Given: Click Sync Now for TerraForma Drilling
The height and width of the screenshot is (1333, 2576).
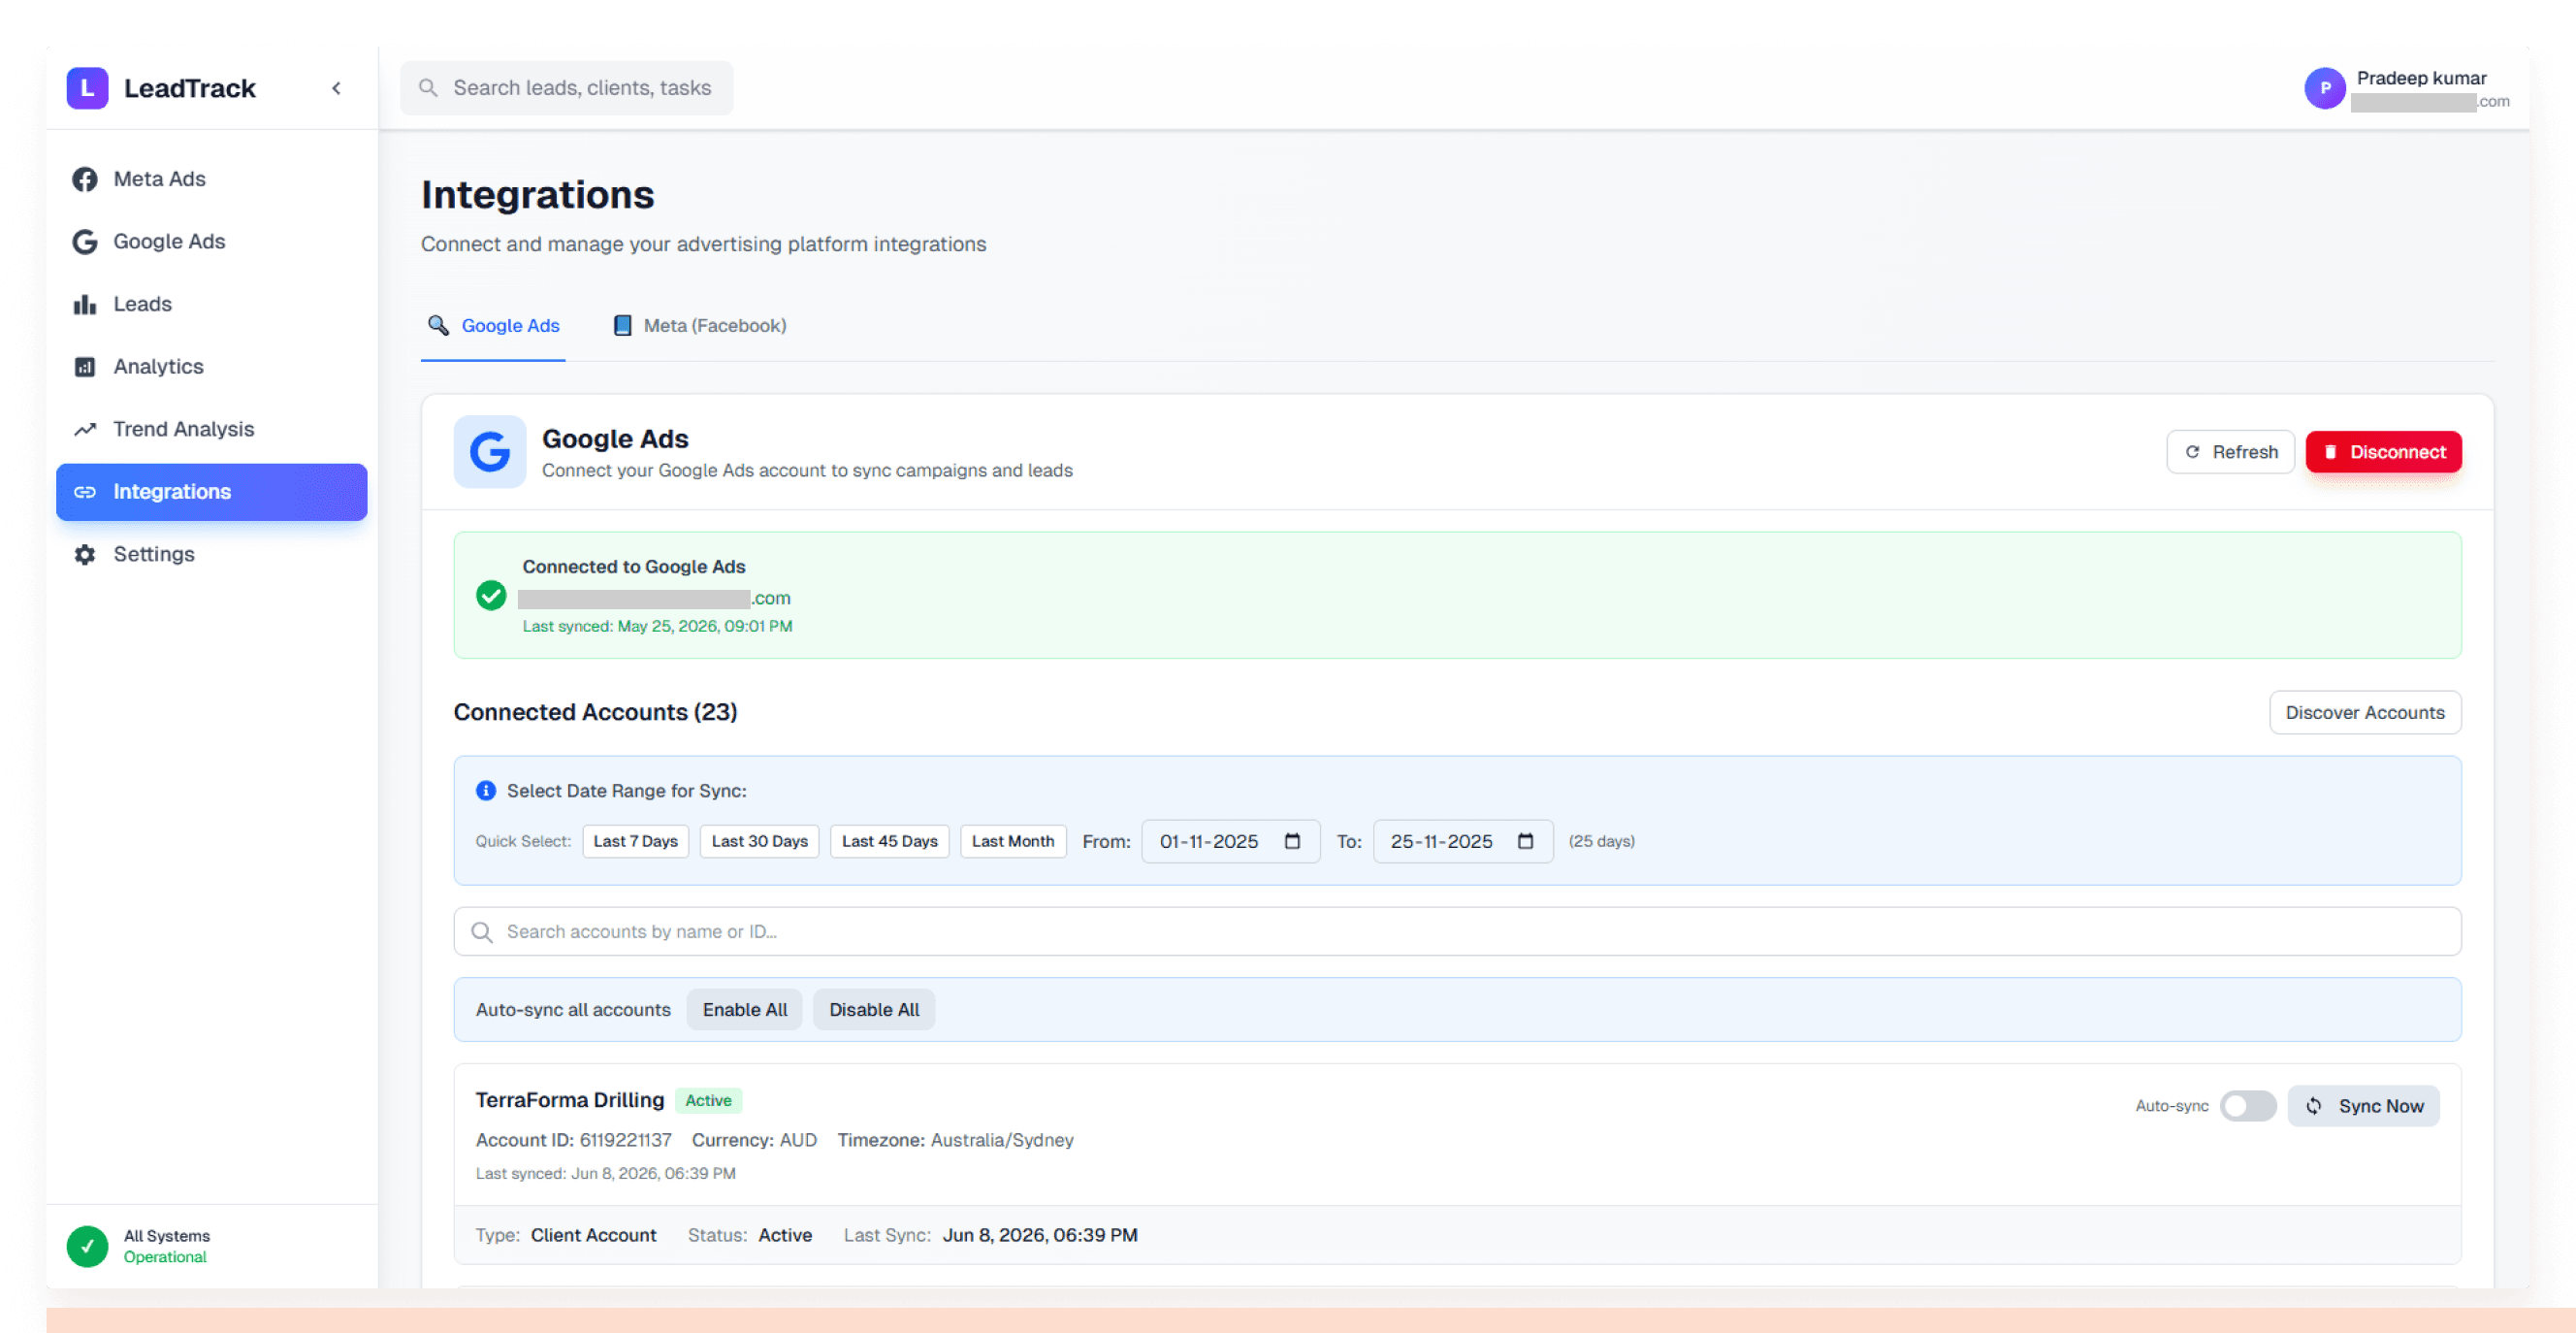Looking at the screenshot, I should [2363, 1107].
